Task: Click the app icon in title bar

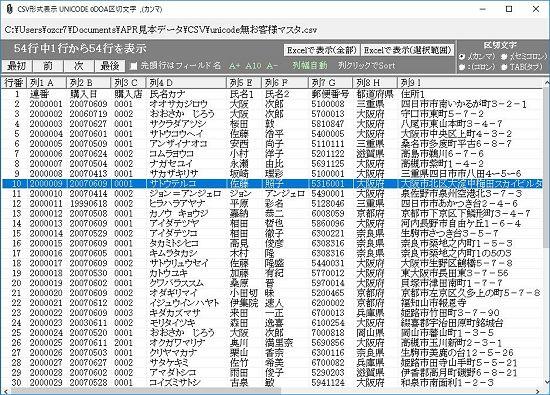Action: tap(9, 9)
